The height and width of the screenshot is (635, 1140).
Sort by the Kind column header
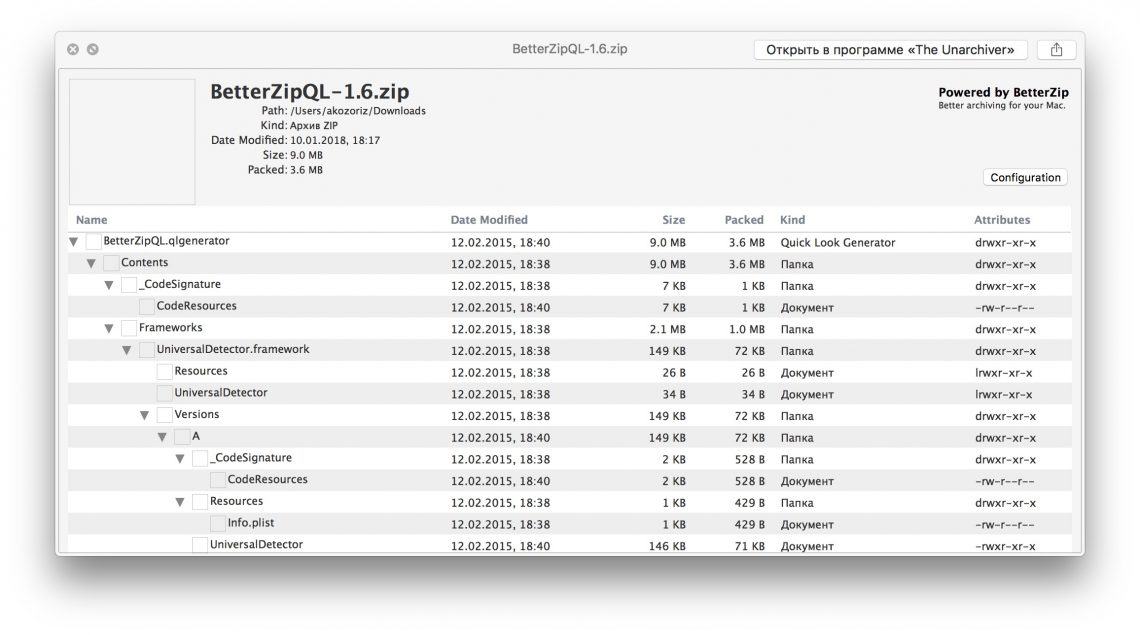click(792, 220)
